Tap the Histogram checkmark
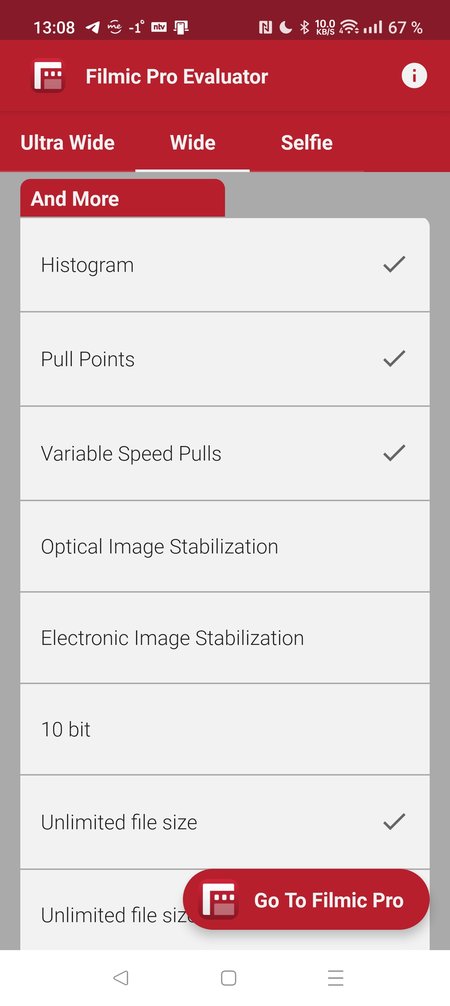This screenshot has height=1006, width=450. (x=394, y=264)
